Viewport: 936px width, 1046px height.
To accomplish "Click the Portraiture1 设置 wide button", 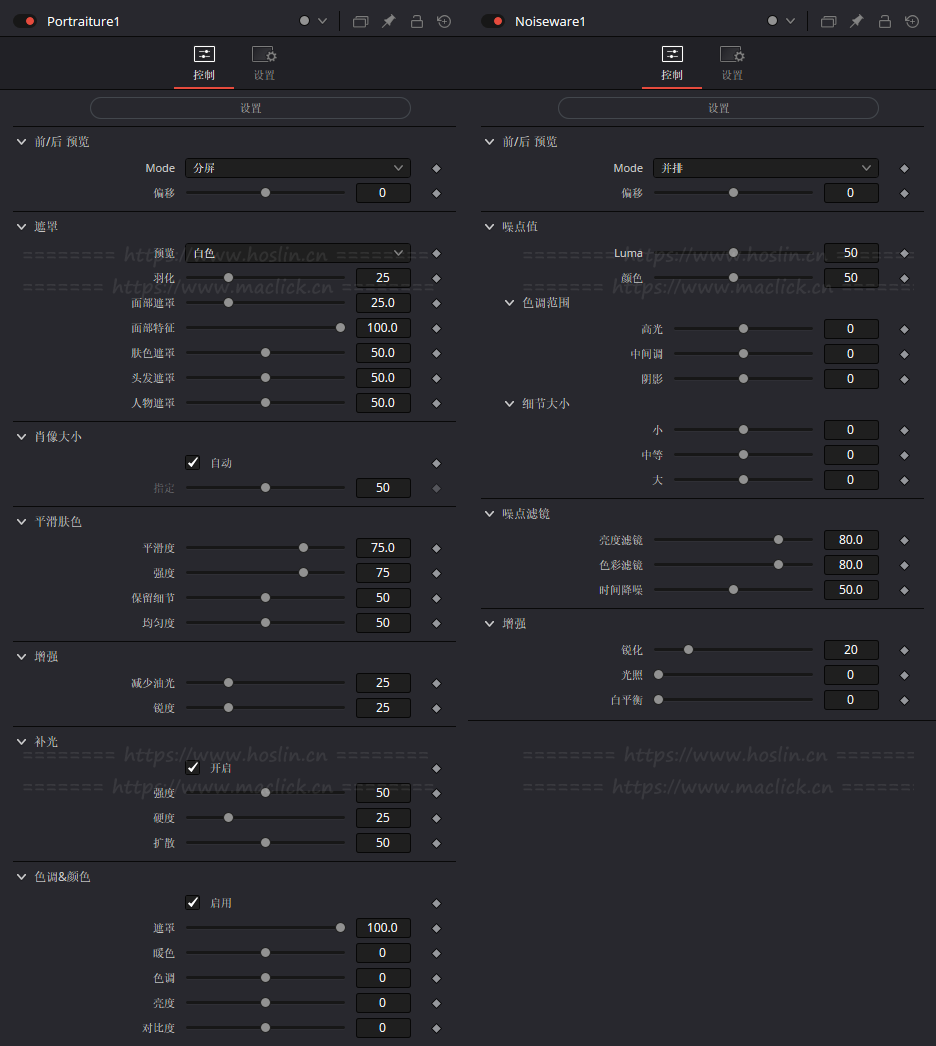I will [x=250, y=108].
